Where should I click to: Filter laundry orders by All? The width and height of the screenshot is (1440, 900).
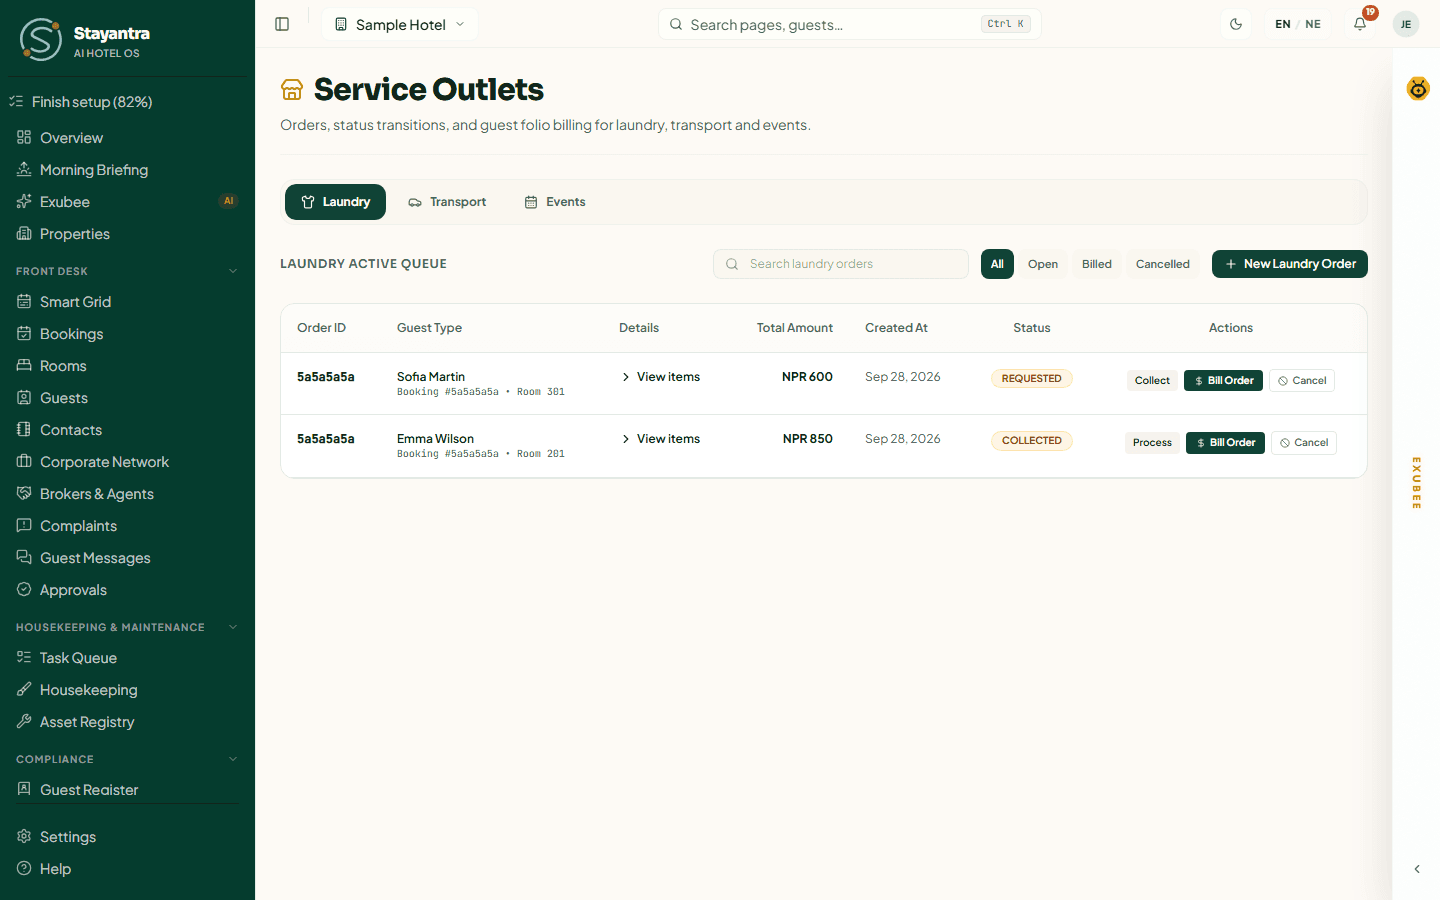(997, 264)
